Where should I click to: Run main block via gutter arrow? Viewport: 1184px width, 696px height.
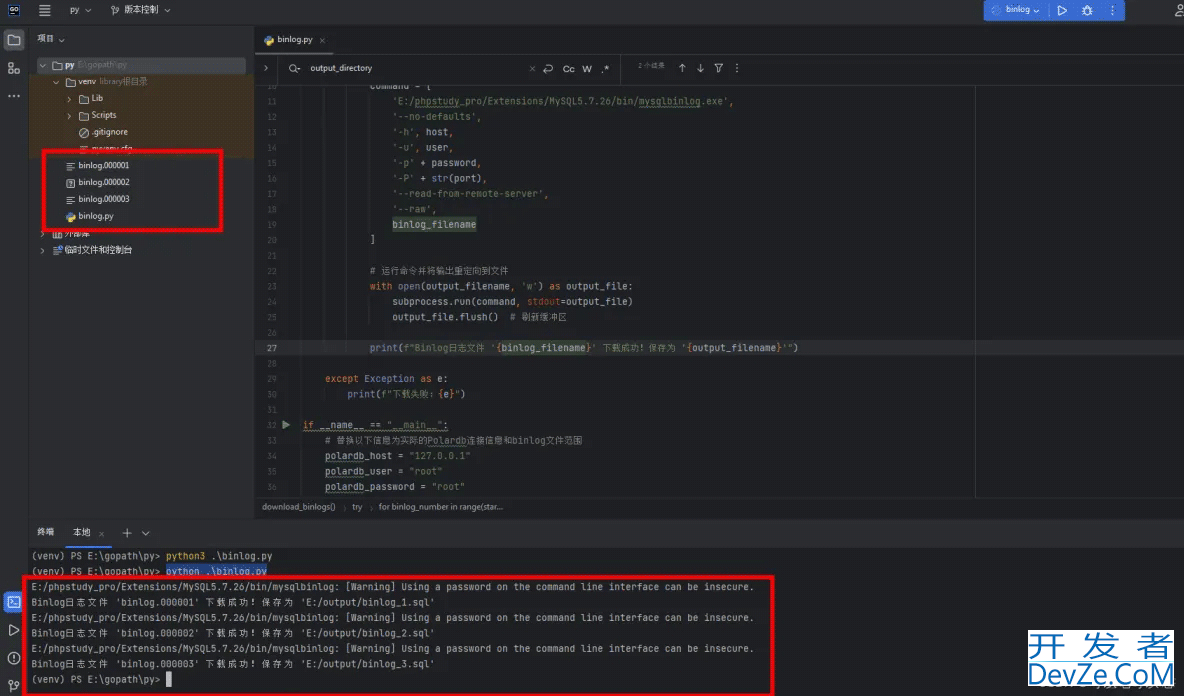(286, 425)
